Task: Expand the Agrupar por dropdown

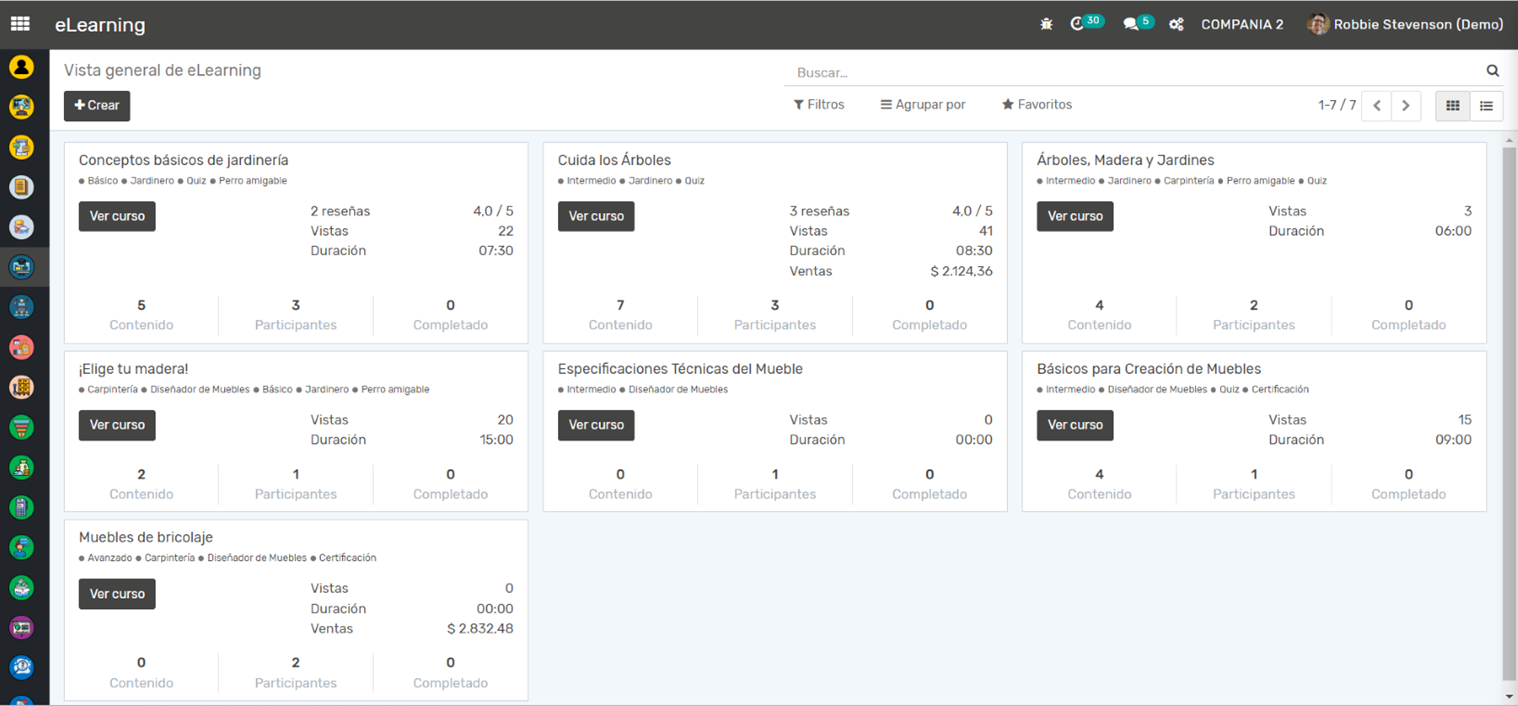Action: click(922, 105)
